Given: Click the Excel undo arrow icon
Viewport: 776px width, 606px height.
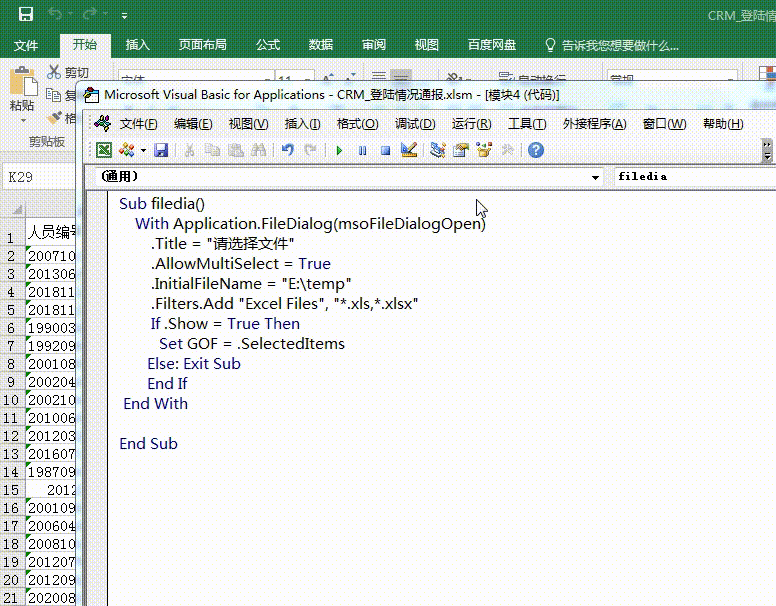Looking at the screenshot, I should tap(55, 14).
